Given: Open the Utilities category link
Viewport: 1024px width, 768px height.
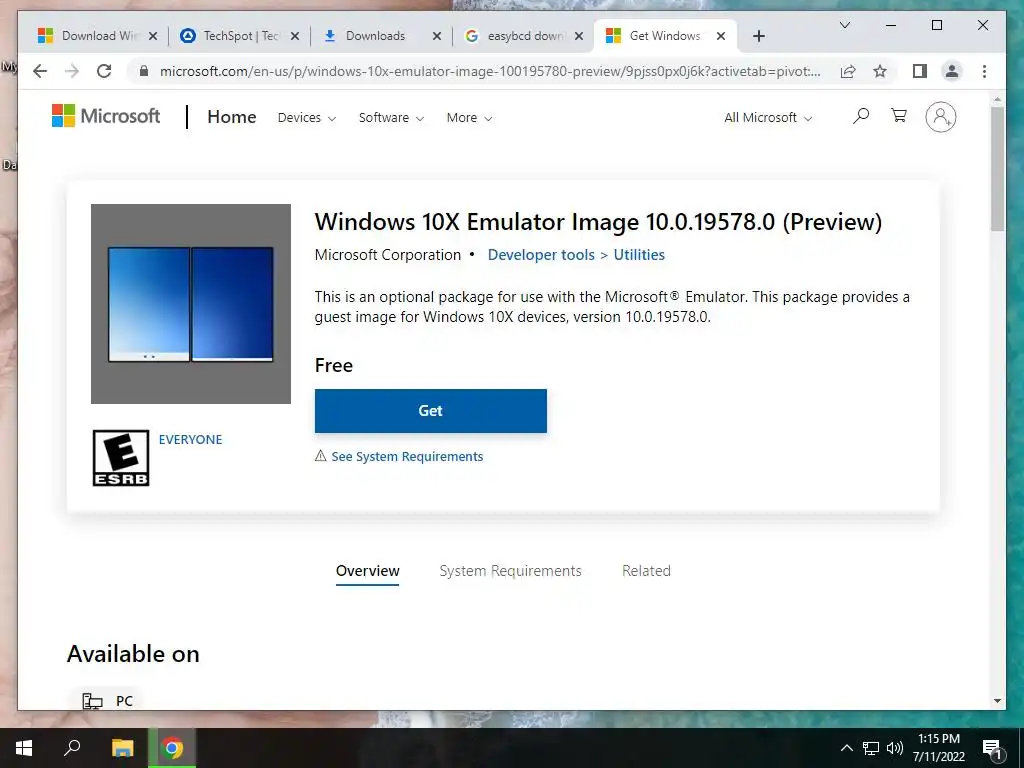Looking at the screenshot, I should (x=639, y=255).
